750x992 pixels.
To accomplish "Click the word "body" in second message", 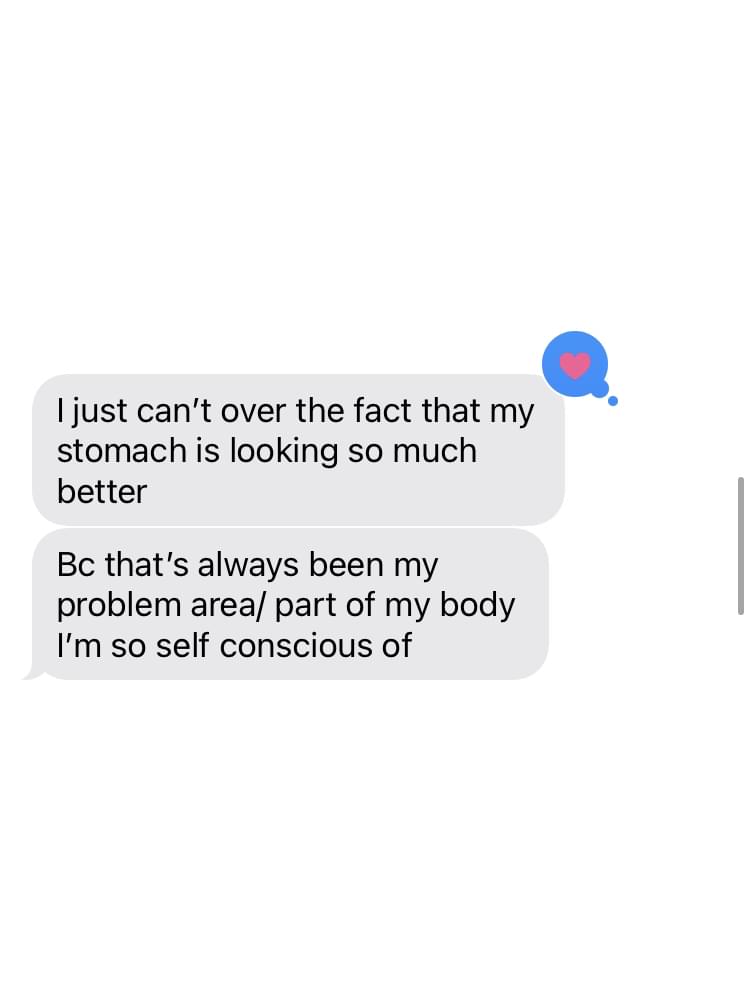I will coord(477,606).
